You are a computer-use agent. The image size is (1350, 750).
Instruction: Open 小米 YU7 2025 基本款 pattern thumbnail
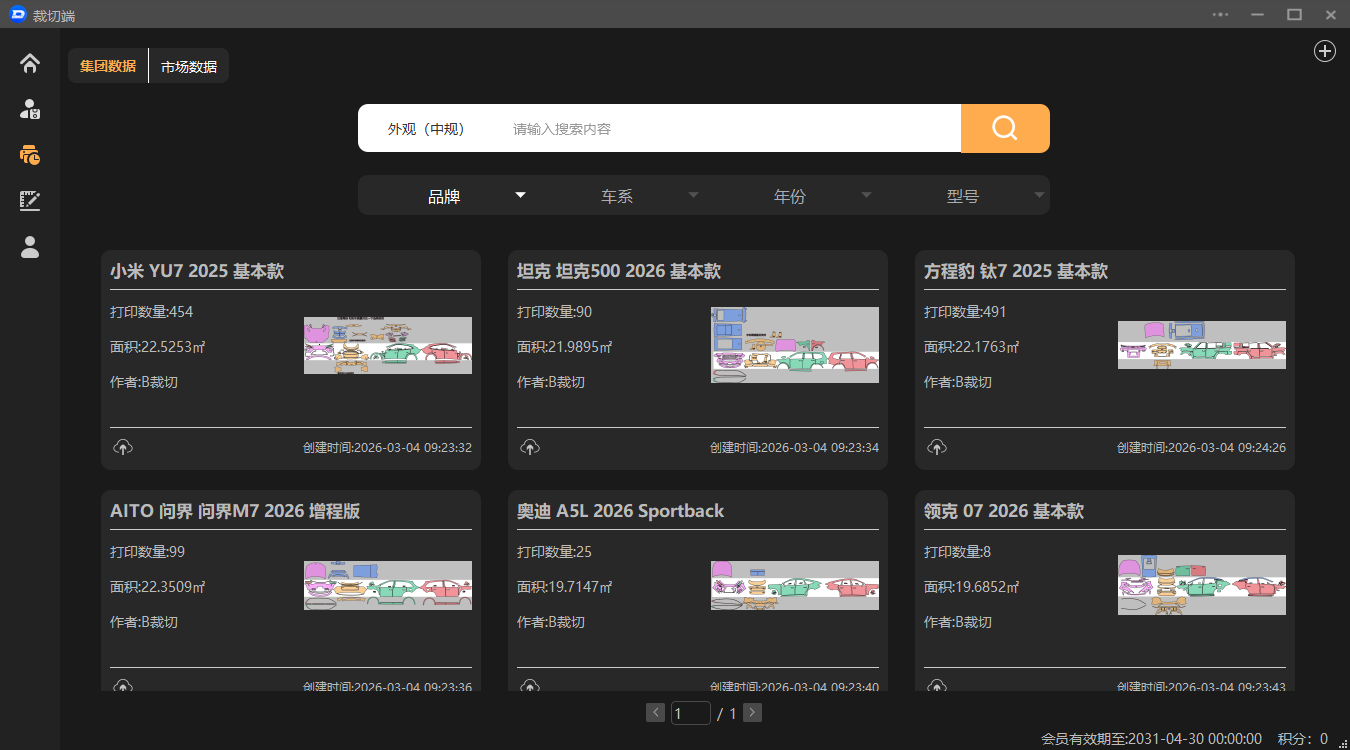point(388,345)
